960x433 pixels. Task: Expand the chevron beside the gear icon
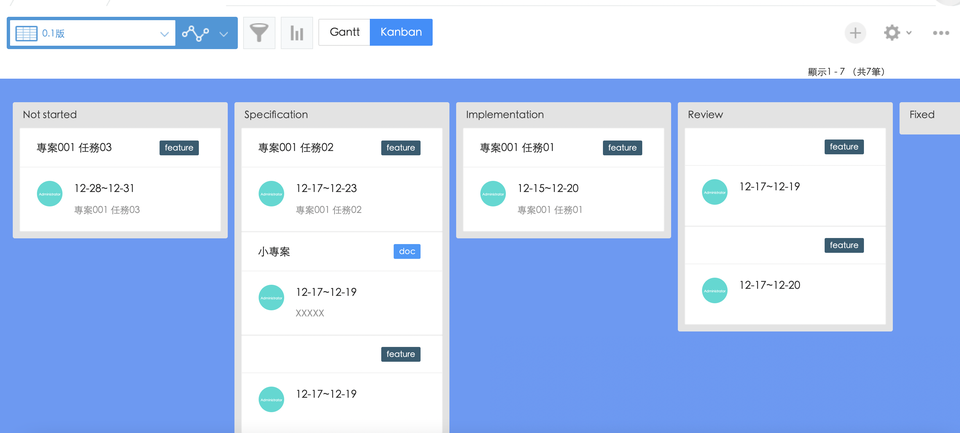pyautogui.click(x=908, y=34)
